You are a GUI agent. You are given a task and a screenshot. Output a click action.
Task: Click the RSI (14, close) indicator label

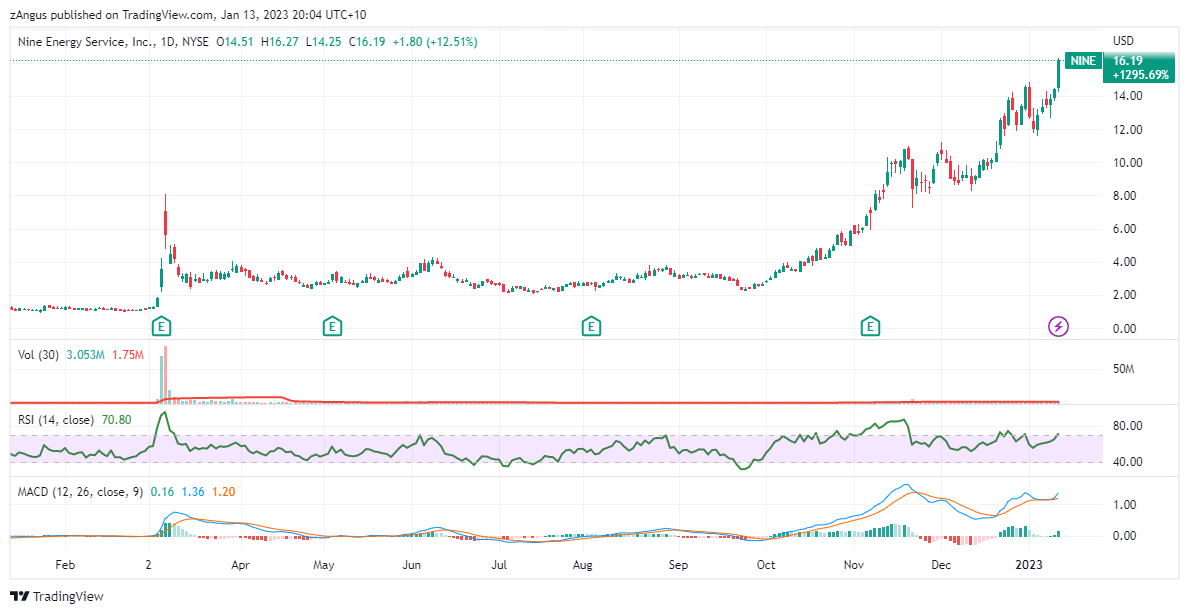coord(55,420)
